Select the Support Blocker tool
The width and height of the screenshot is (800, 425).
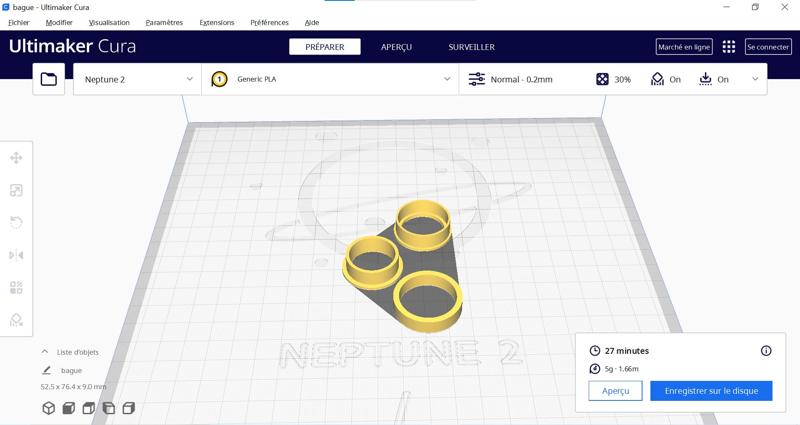tap(16, 320)
